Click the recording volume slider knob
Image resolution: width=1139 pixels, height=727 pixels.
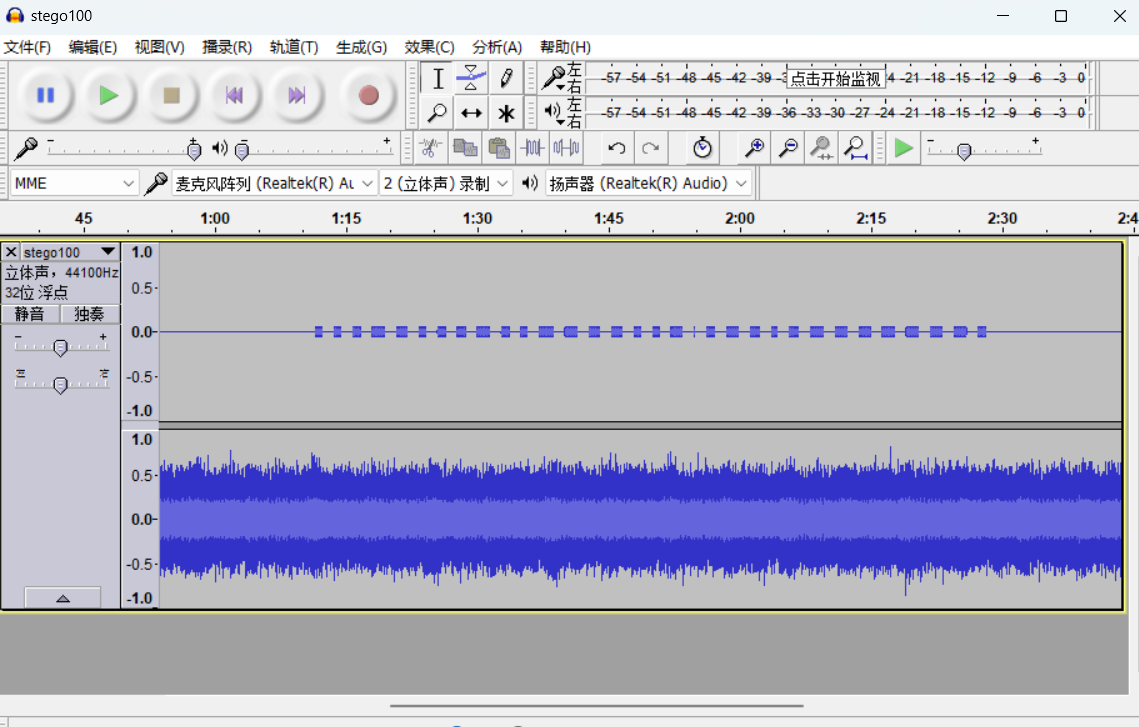click(194, 150)
